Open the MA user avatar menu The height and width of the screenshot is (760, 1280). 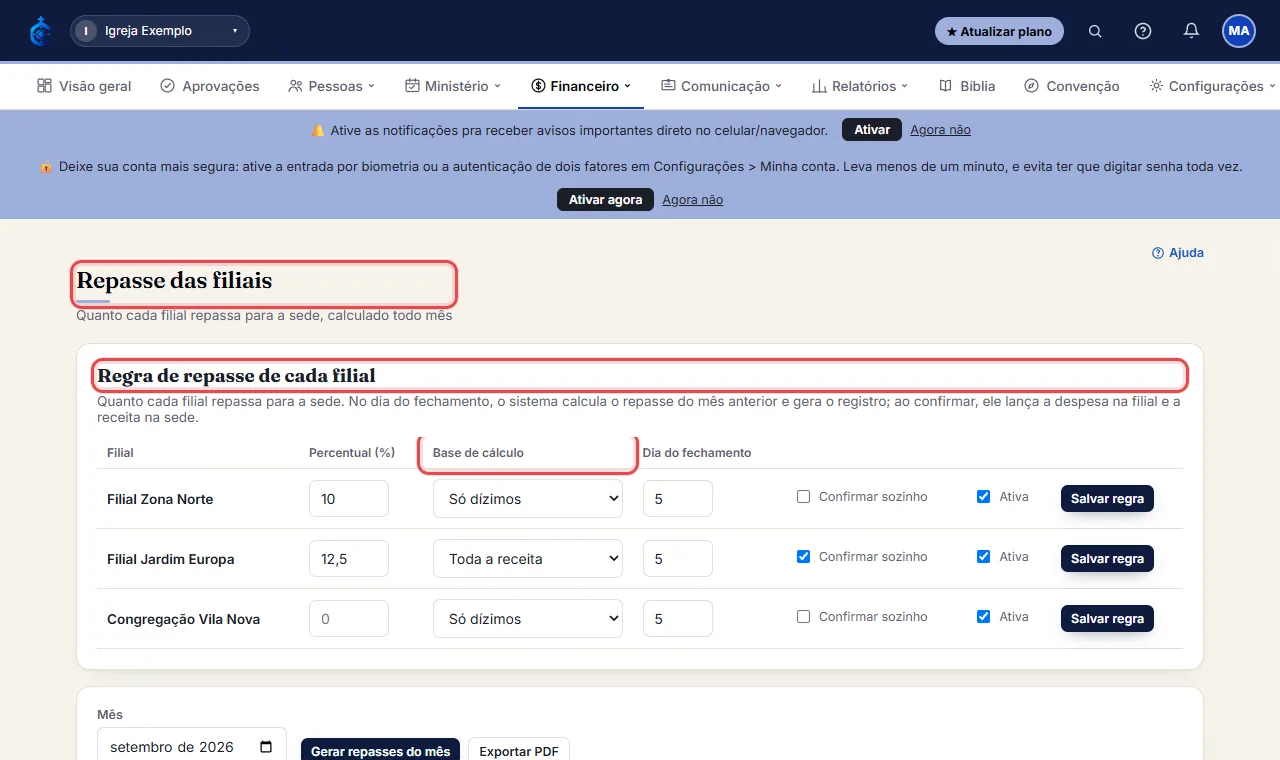point(1239,31)
